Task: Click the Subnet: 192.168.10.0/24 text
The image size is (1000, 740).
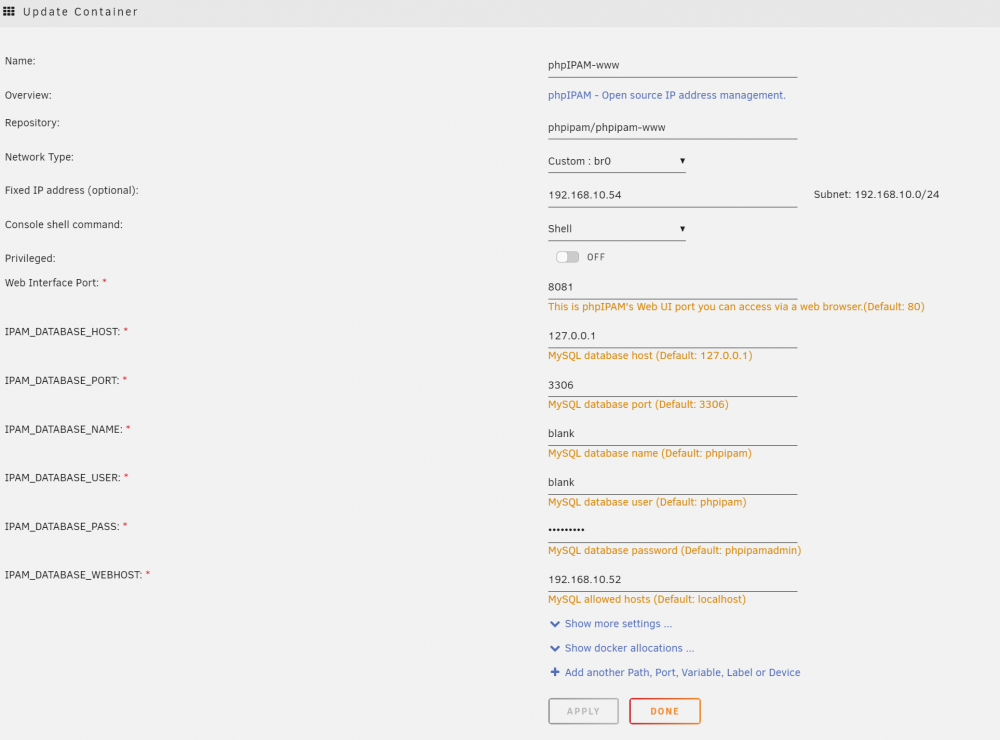Action: coord(876,195)
